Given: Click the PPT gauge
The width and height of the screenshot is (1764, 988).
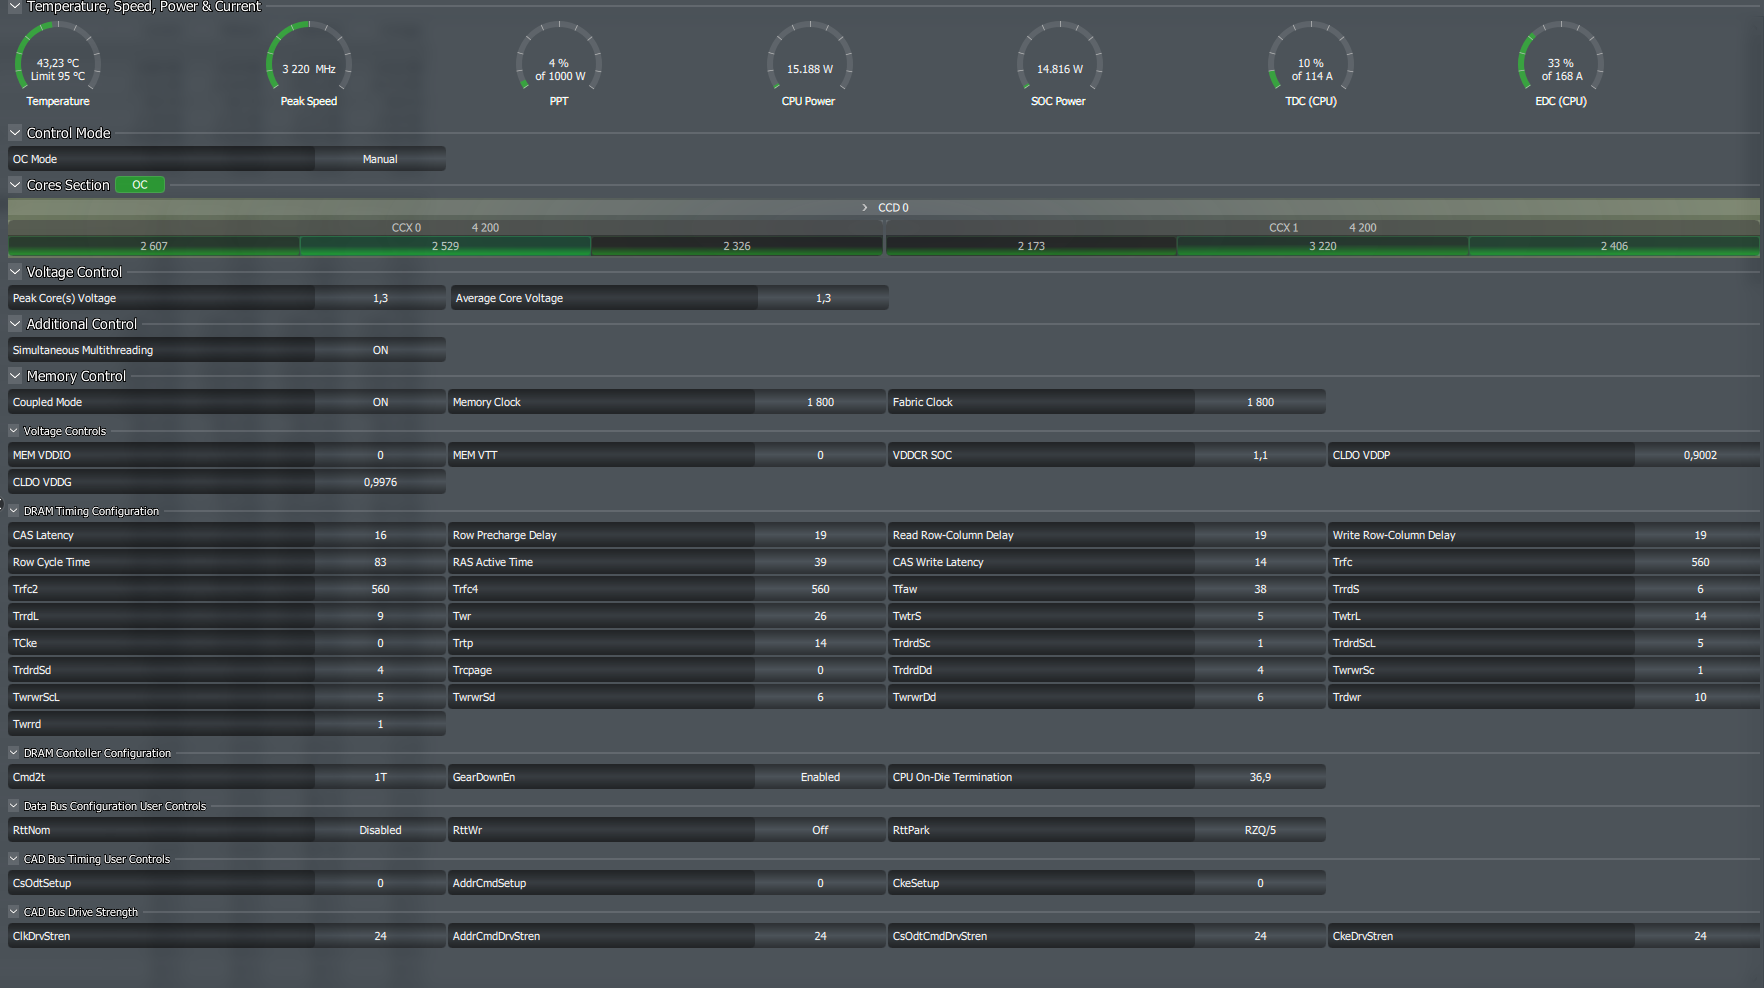Looking at the screenshot, I should pos(559,62).
